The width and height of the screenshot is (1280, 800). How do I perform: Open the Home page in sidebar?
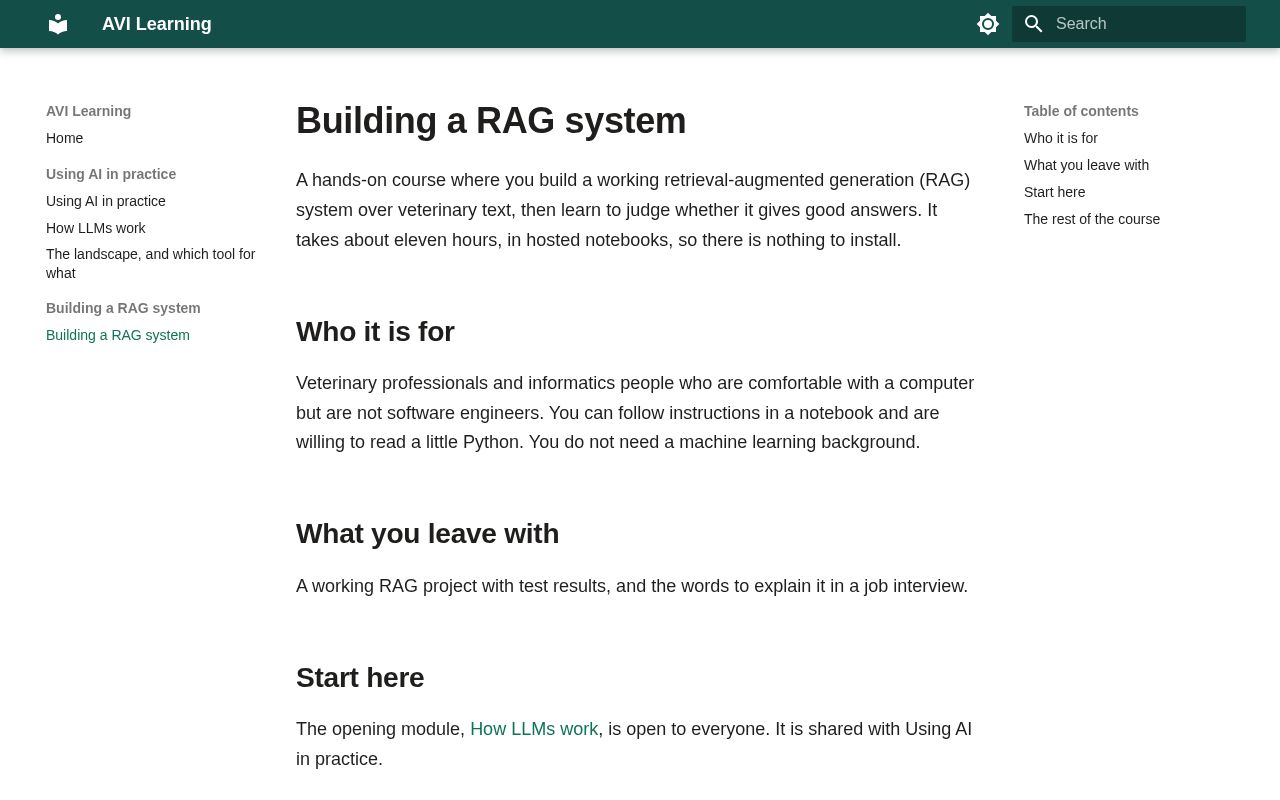(x=65, y=138)
